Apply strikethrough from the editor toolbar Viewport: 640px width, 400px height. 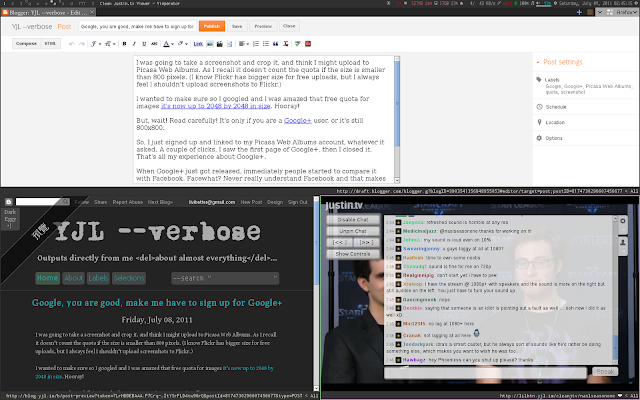154,44
